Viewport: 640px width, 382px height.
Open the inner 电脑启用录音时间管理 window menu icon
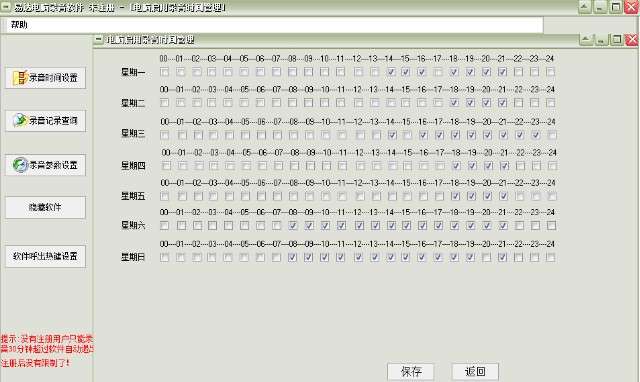(x=98, y=39)
